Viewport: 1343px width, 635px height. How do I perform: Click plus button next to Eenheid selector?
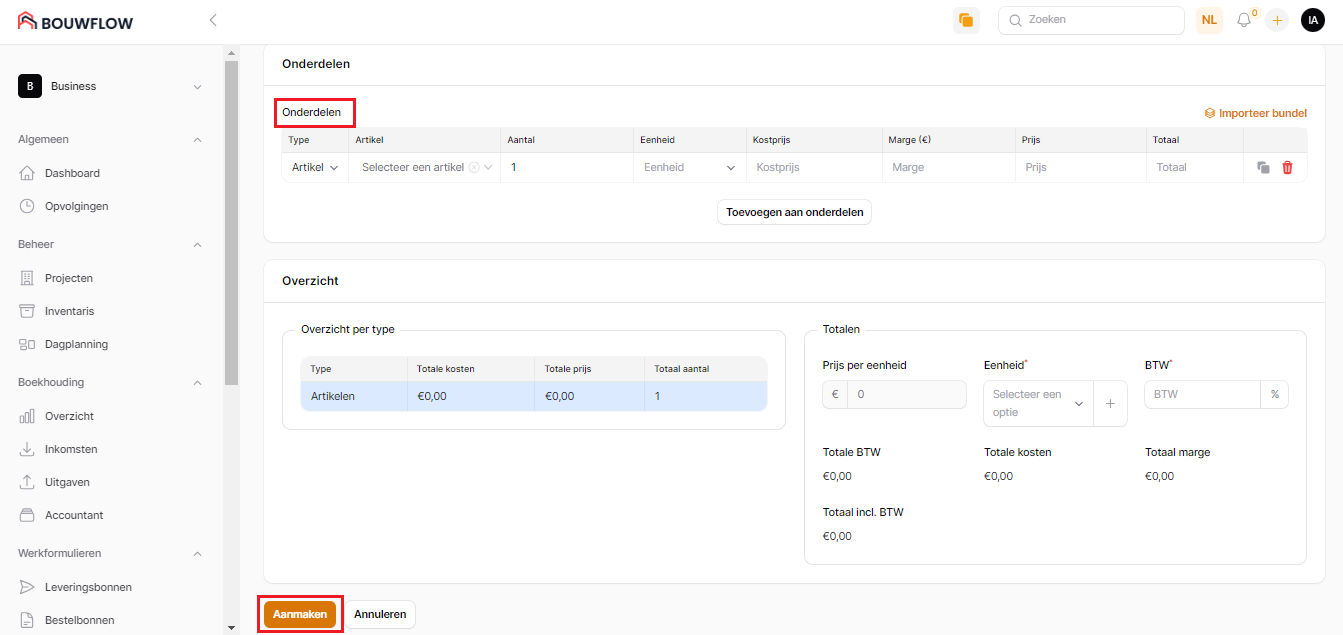point(1110,403)
